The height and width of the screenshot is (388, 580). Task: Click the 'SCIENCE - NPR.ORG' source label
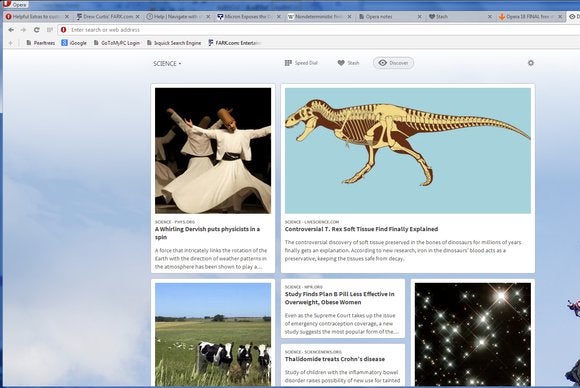304,287
